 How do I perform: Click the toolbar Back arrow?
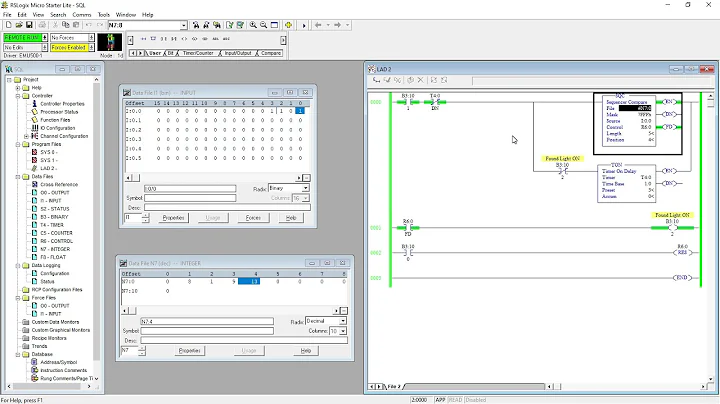click(318, 25)
